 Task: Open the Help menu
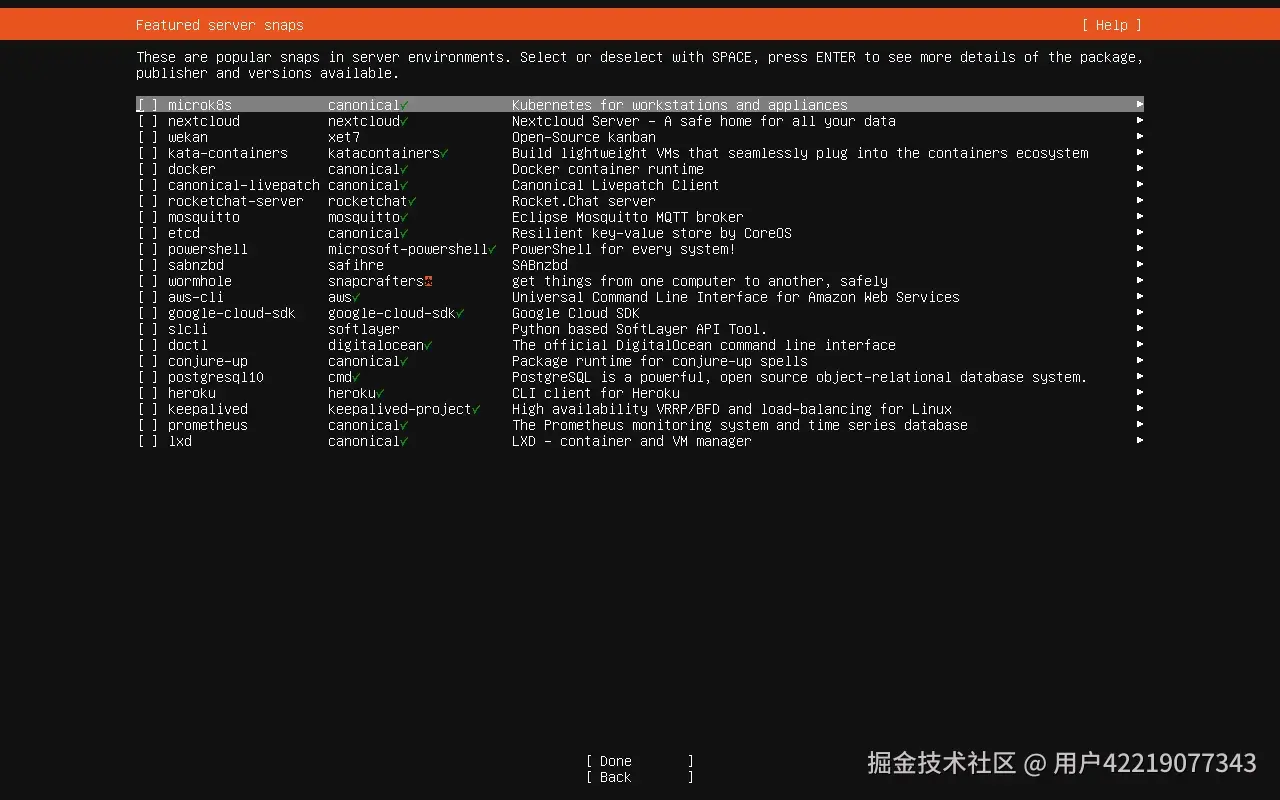pyautogui.click(x=1110, y=25)
